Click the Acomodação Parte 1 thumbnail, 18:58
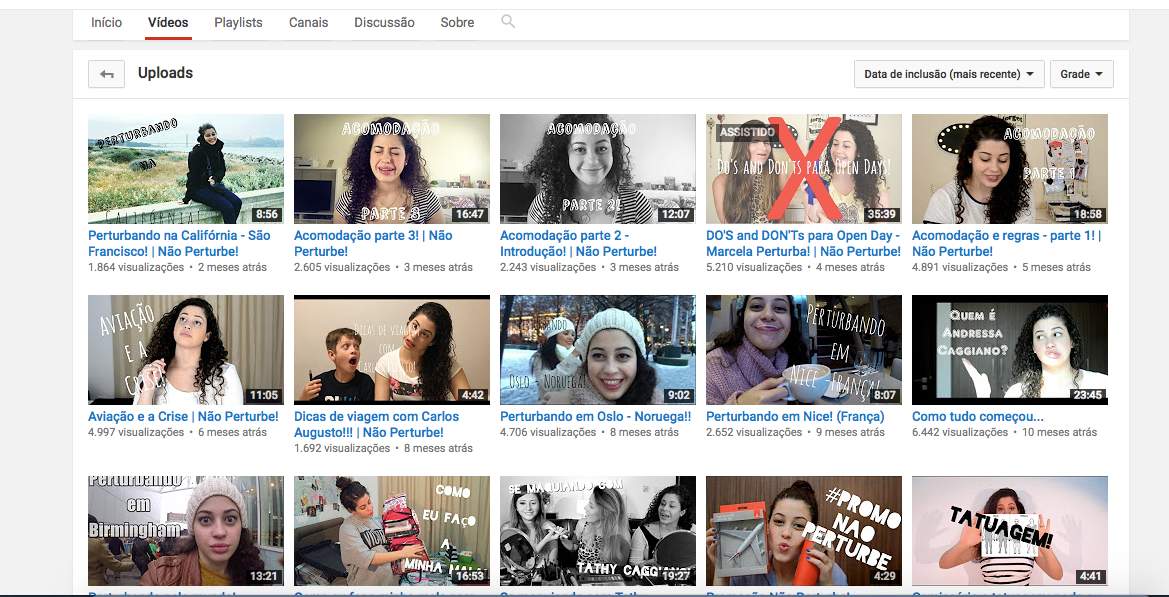This screenshot has height=597, width=1169. [x=1009, y=169]
